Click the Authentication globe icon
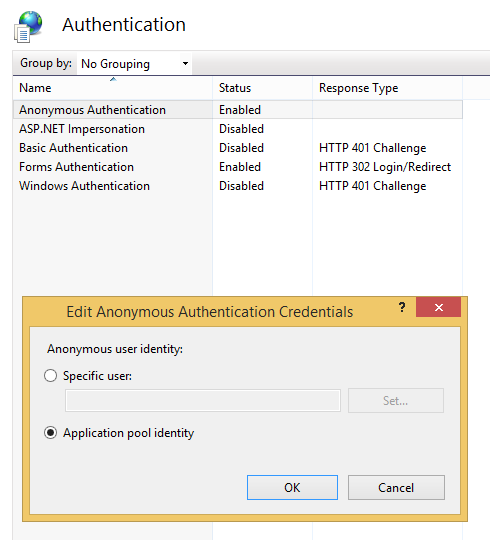490x540 pixels. pos(28,27)
